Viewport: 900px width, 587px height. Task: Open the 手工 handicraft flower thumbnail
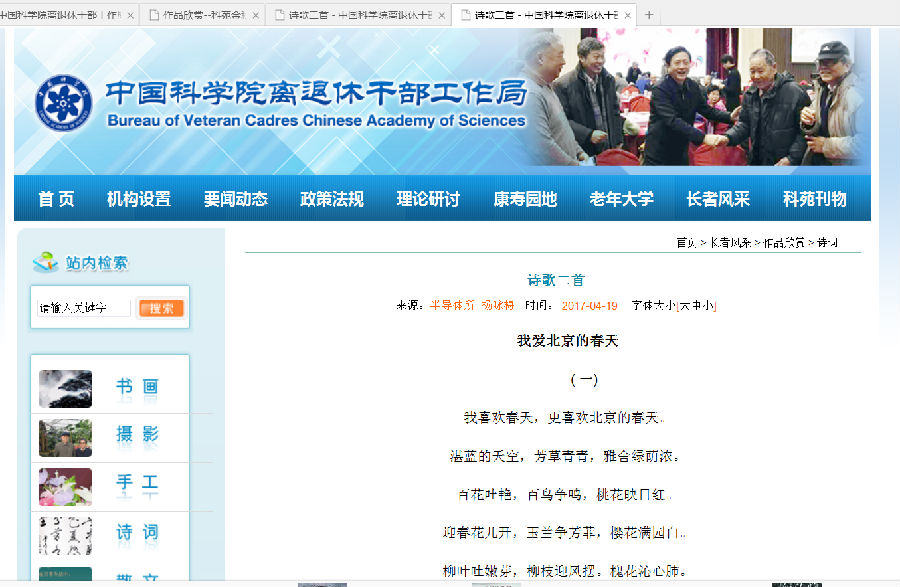pos(65,487)
